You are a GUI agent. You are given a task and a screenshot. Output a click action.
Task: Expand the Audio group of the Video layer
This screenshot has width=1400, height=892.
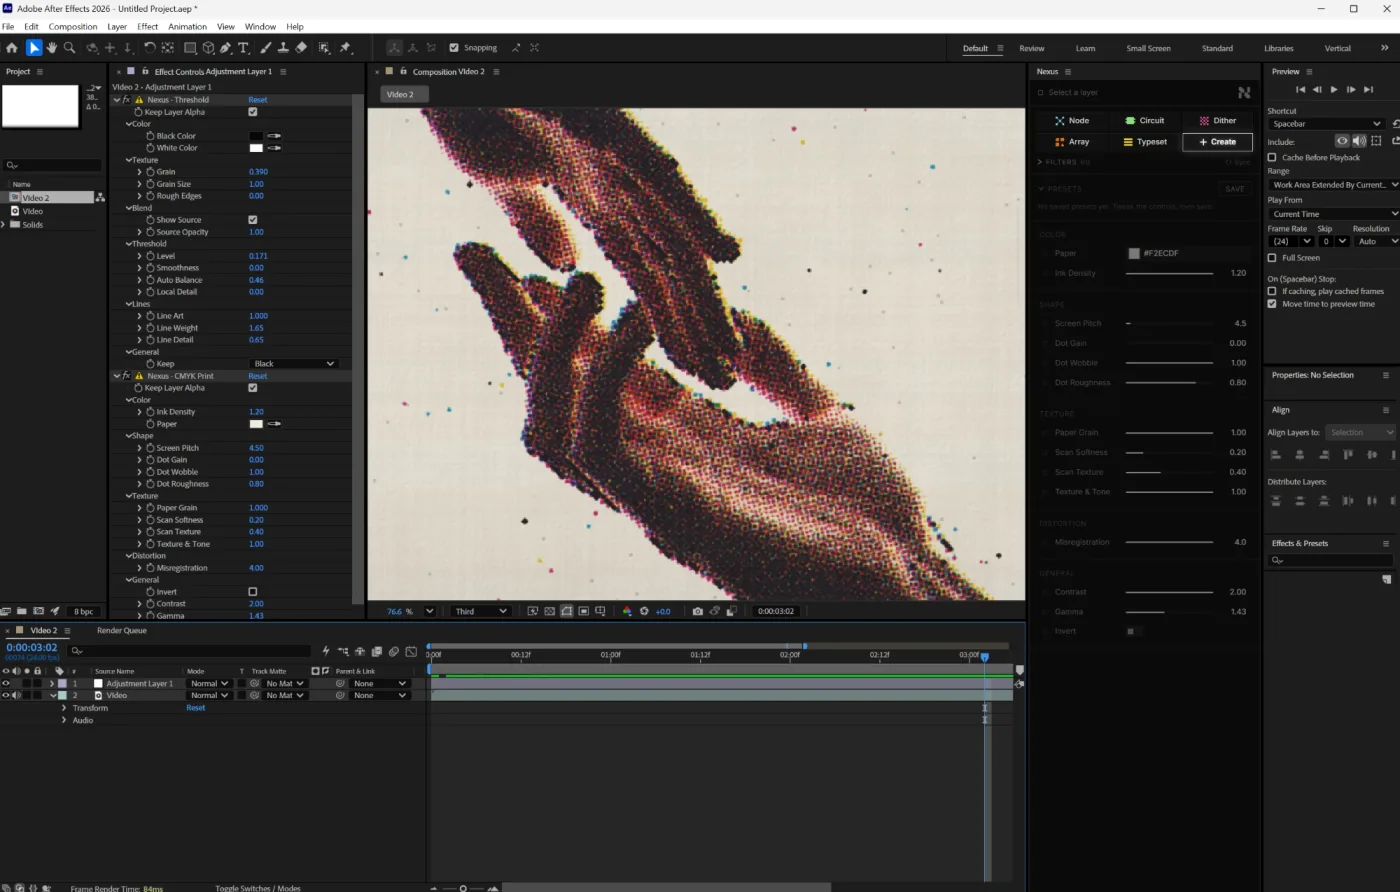click(64, 720)
